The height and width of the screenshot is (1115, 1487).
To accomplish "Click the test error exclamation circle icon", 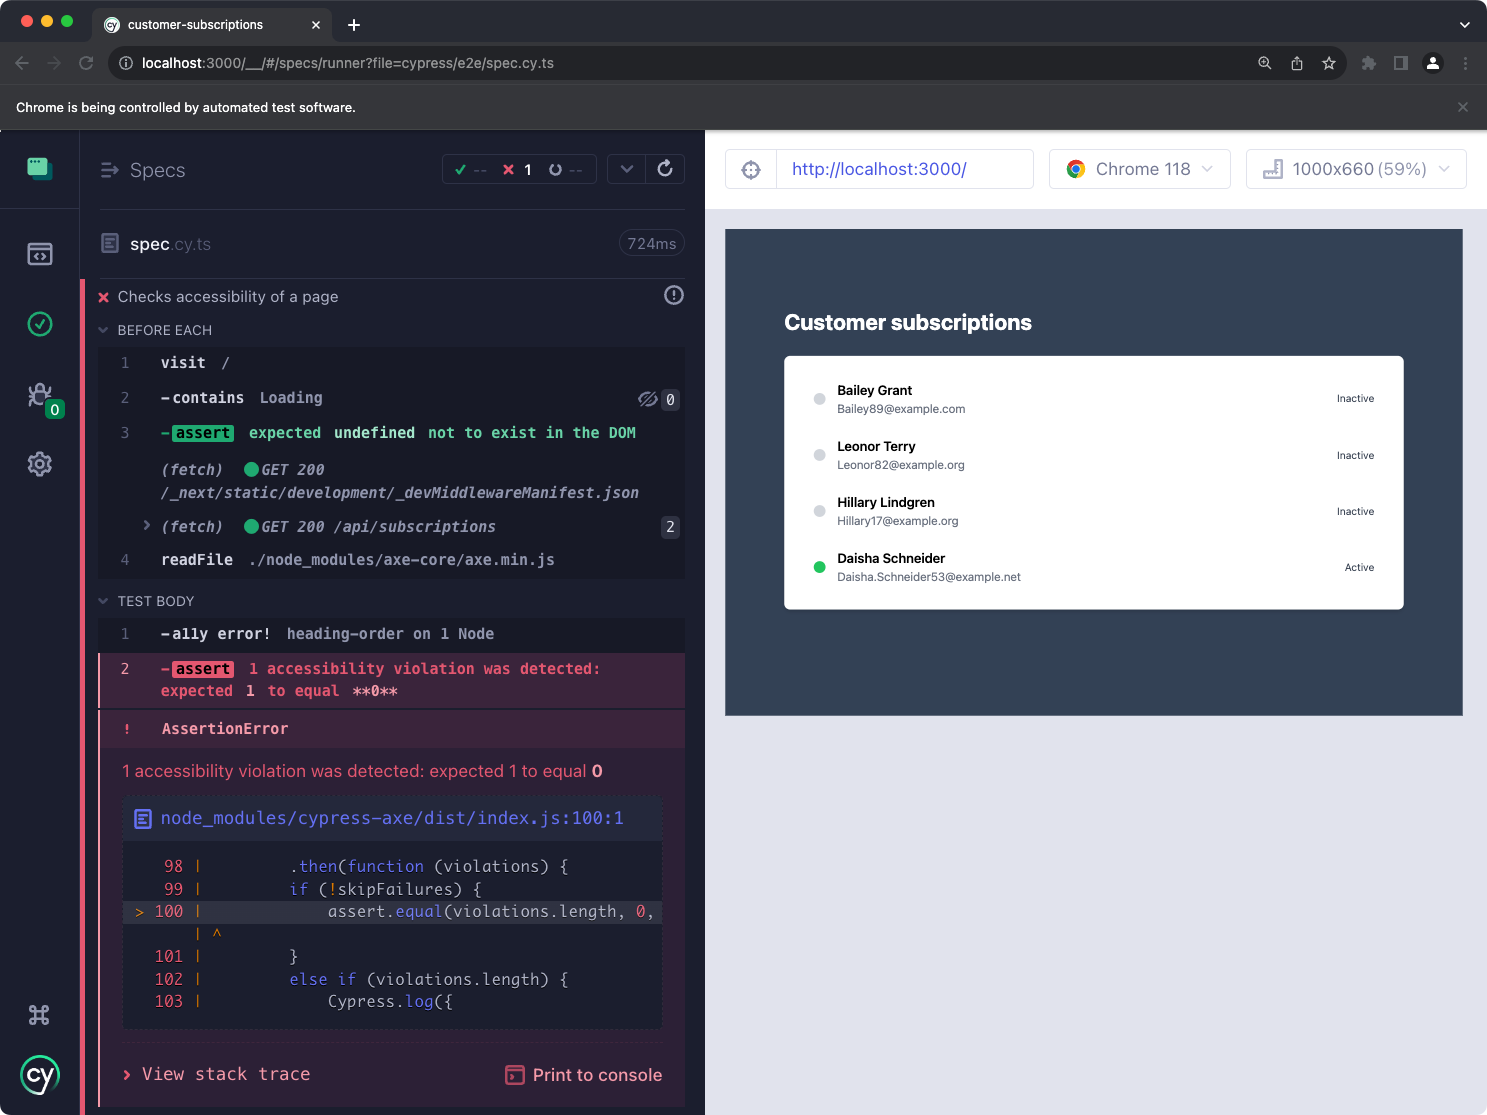I will pos(674,295).
